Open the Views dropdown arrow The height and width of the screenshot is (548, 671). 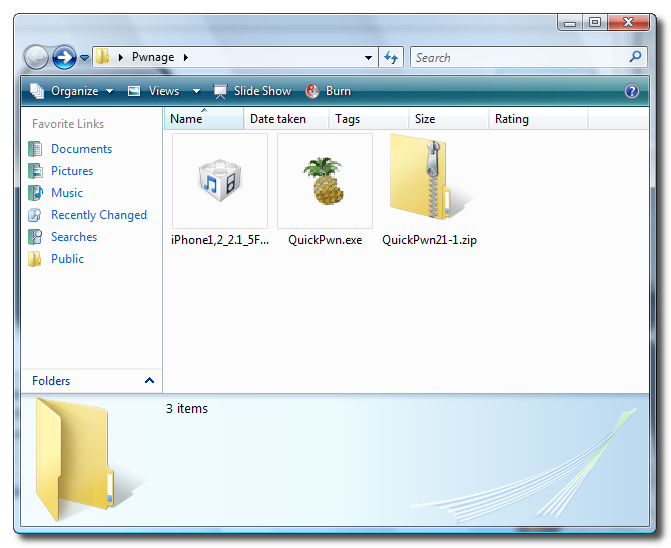pyautogui.click(x=196, y=91)
